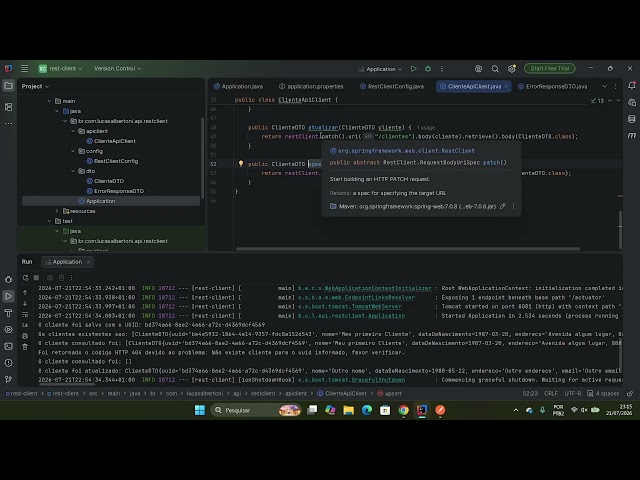Open IntelliJ IDEA from Windows taskbar

point(422,410)
